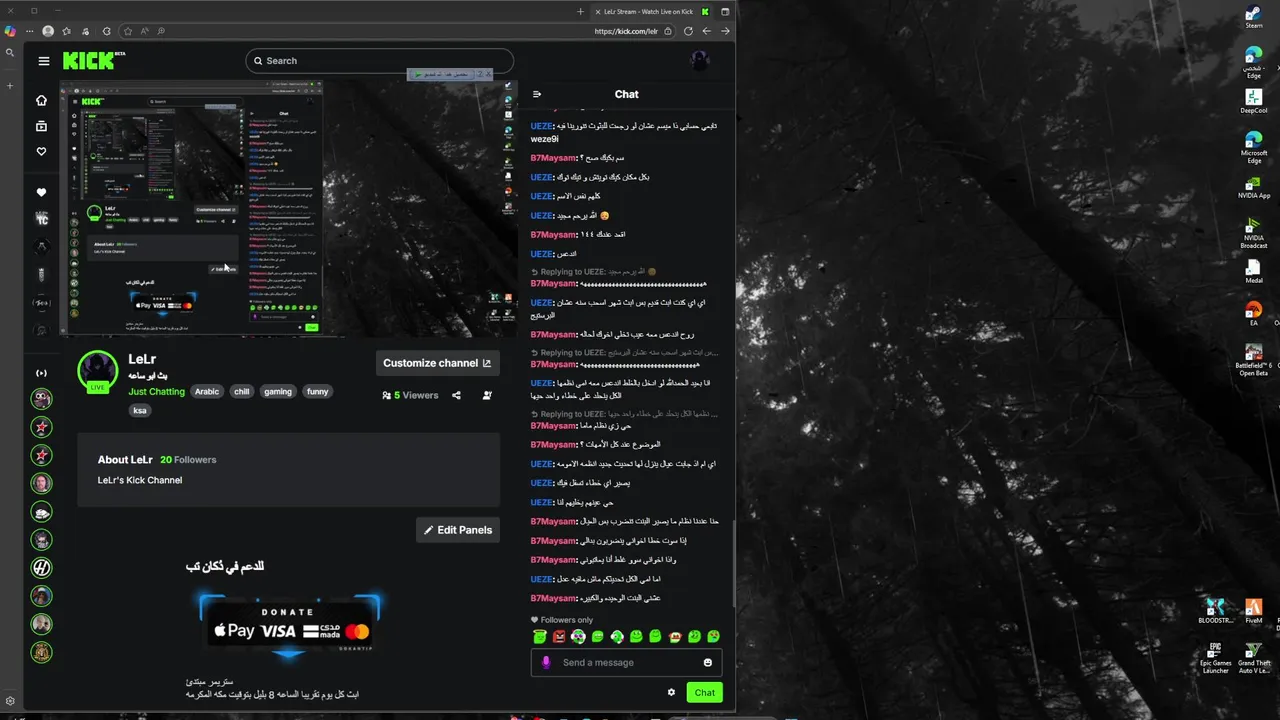Click the green Chat send button
This screenshot has width=1280, height=720.
704,692
